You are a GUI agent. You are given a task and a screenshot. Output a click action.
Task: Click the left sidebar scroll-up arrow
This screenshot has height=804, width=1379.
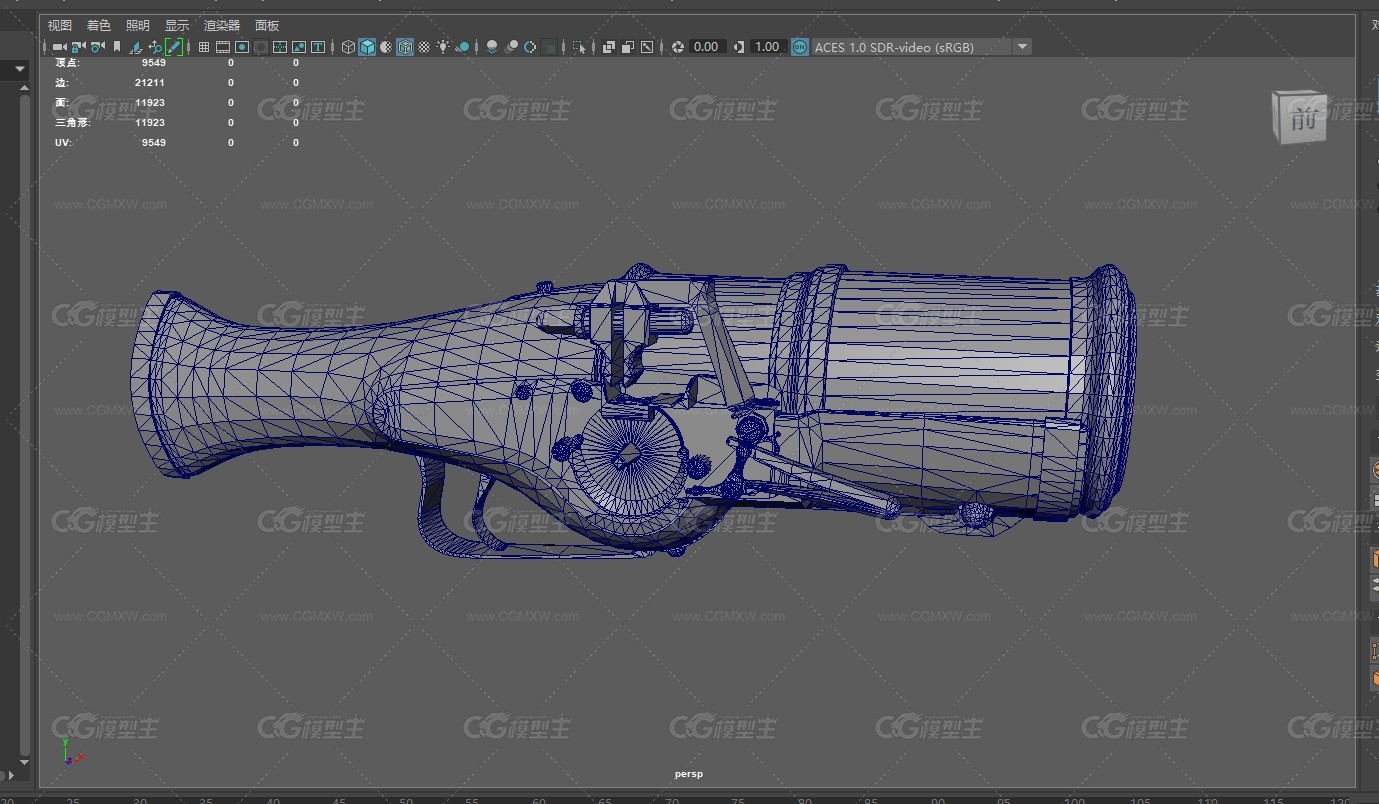[x=25, y=88]
